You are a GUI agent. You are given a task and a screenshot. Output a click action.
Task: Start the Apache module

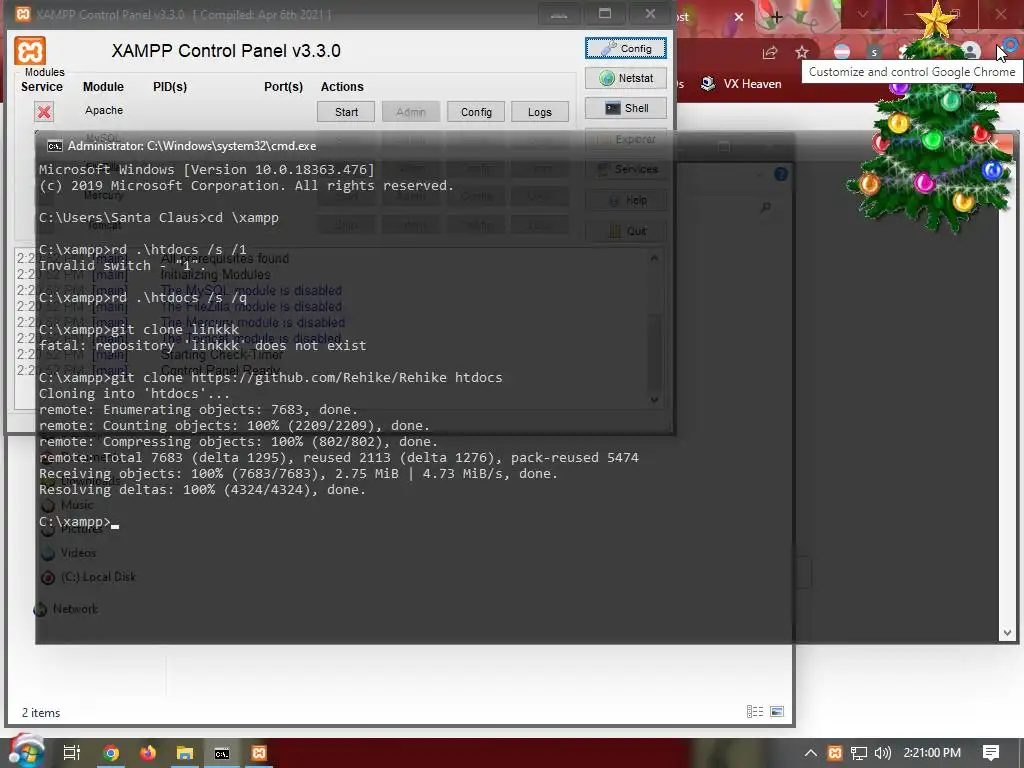(346, 112)
